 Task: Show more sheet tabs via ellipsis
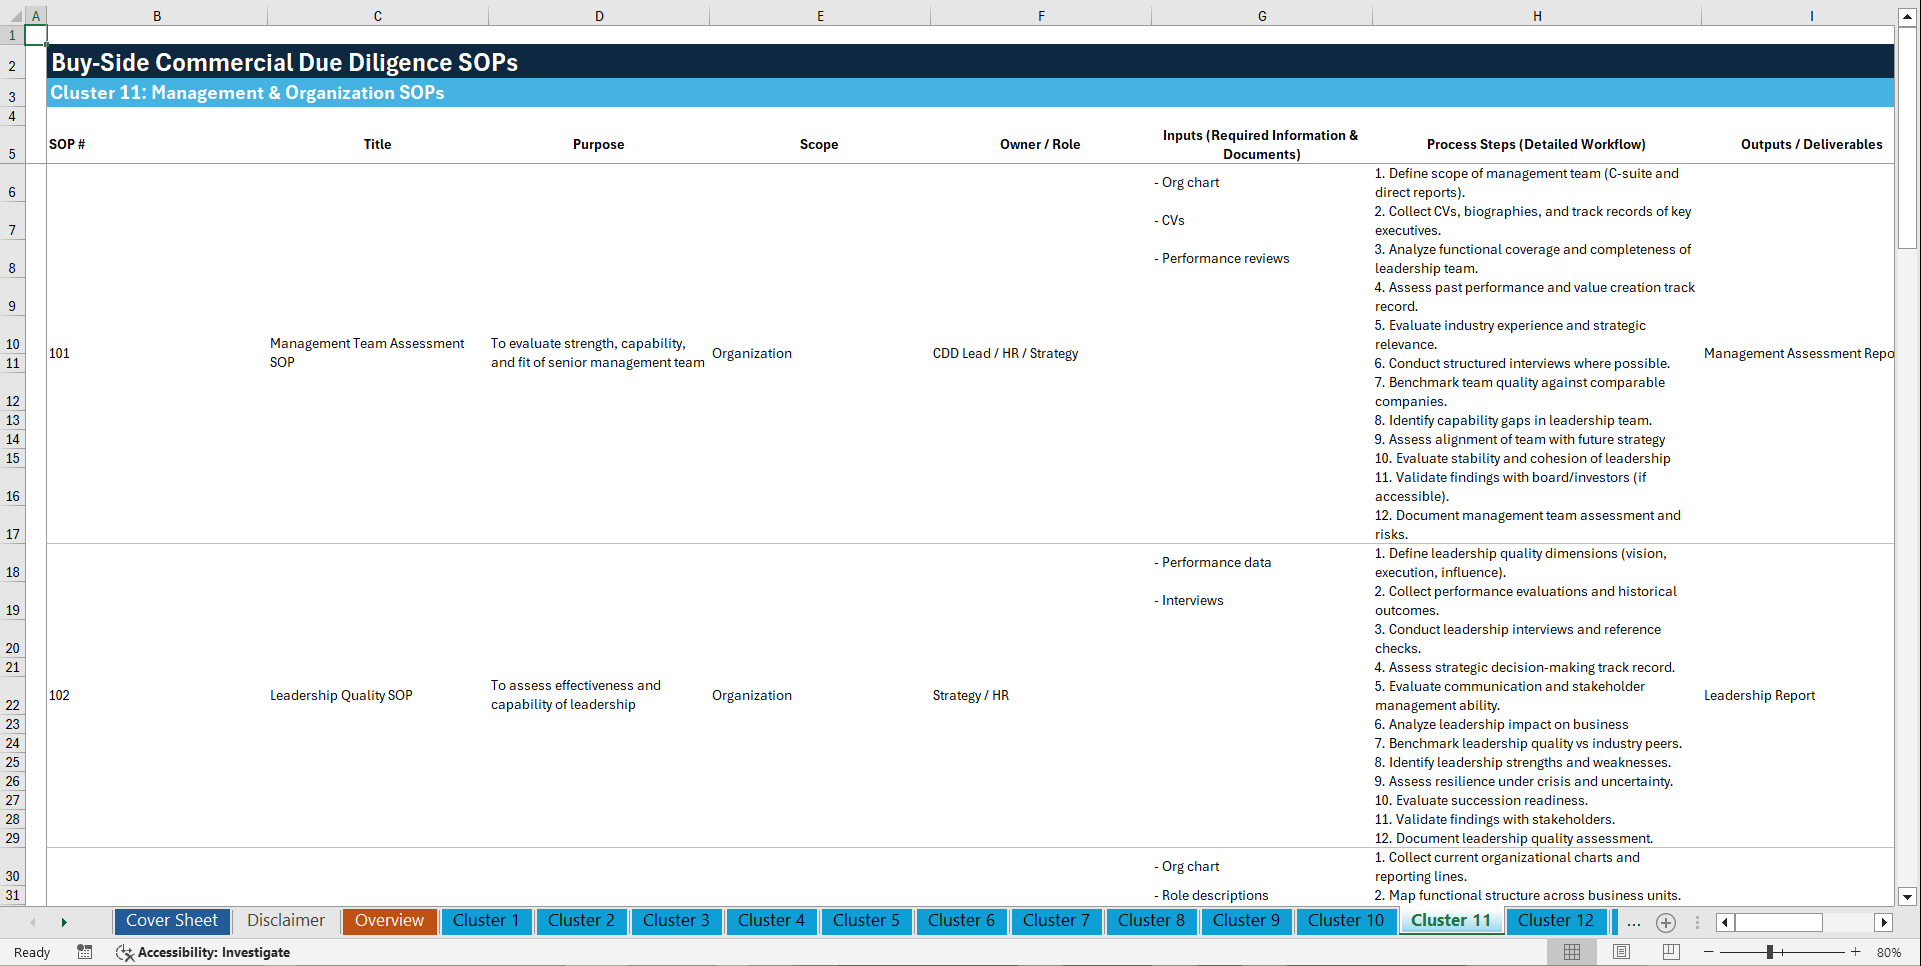click(1634, 922)
